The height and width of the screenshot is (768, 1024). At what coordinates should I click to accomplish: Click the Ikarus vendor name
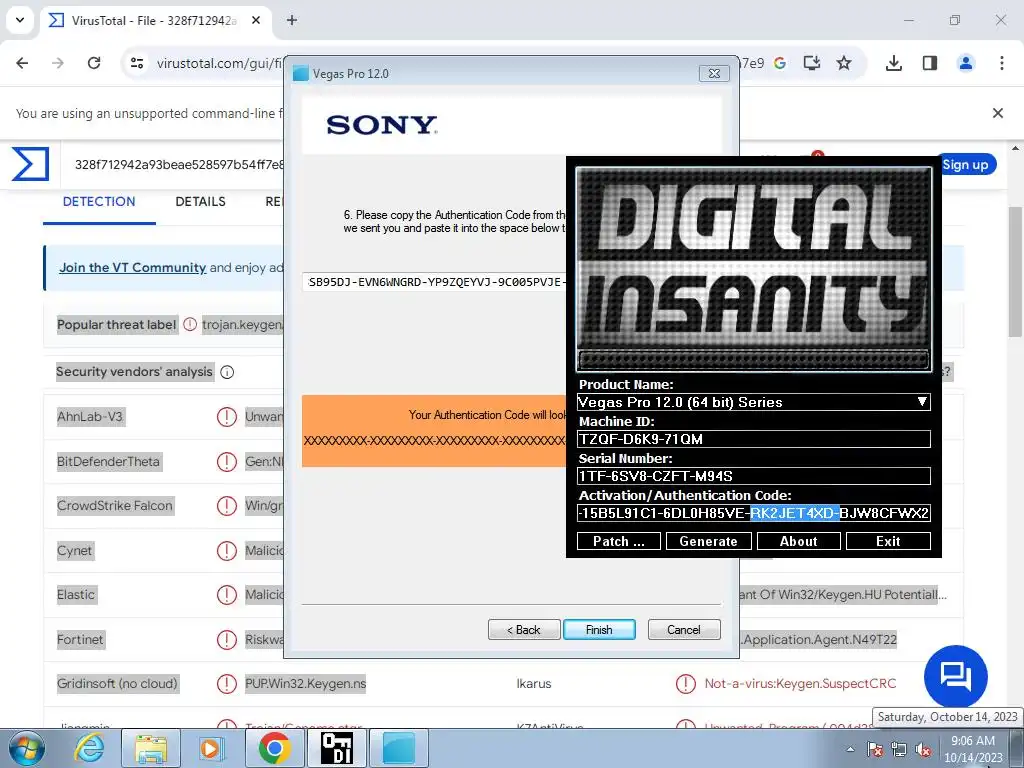click(534, 684)
